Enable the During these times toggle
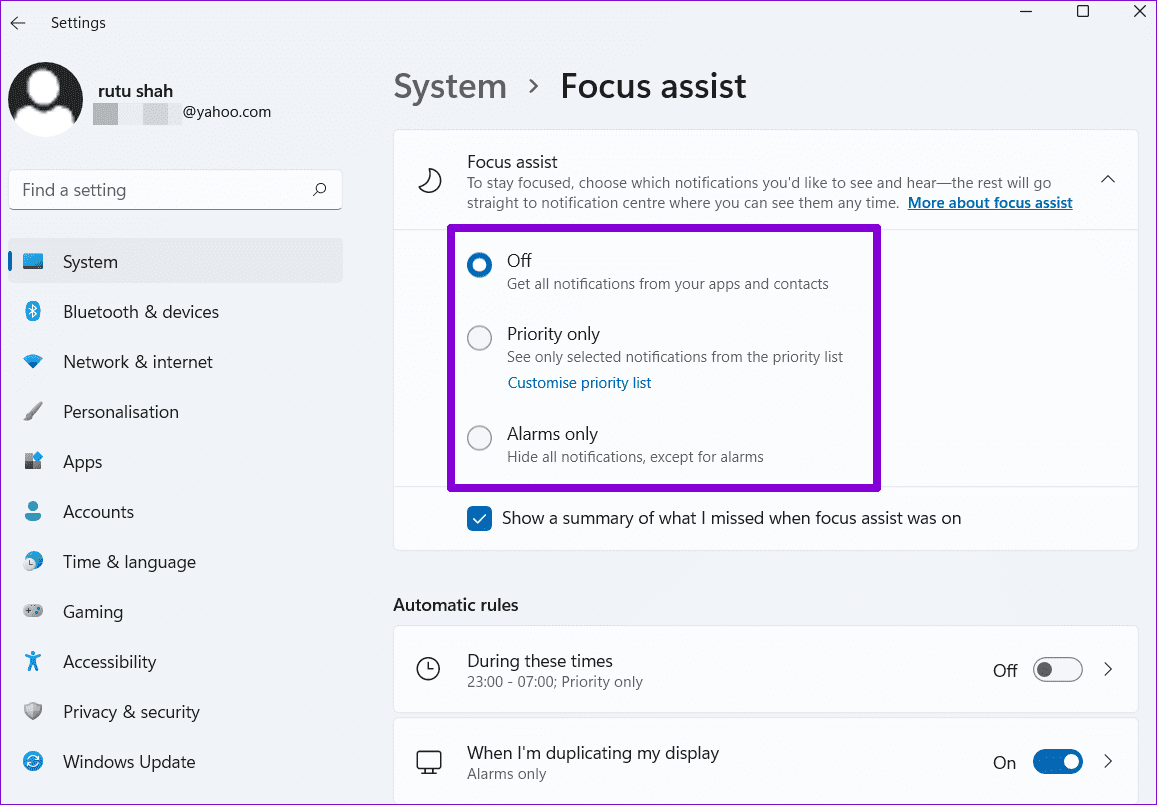1157x805 pixels. click(x=1057, y=670)
